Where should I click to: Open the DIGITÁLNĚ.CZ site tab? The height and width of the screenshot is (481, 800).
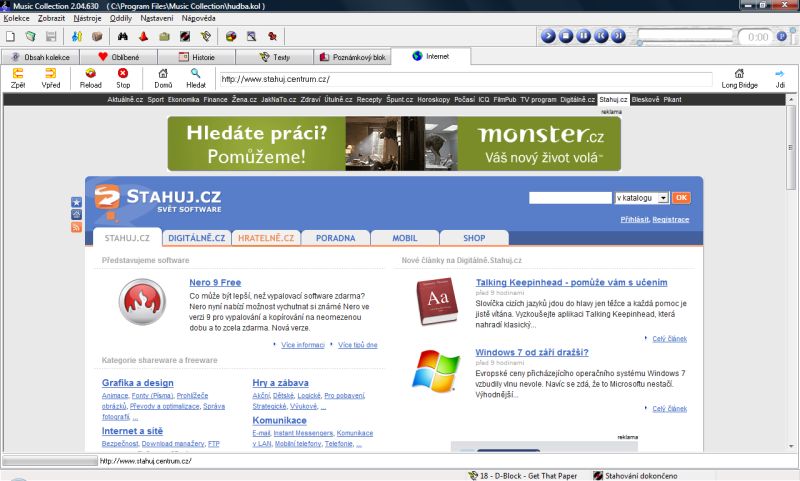pyautogui.click(x=196, y=238)
